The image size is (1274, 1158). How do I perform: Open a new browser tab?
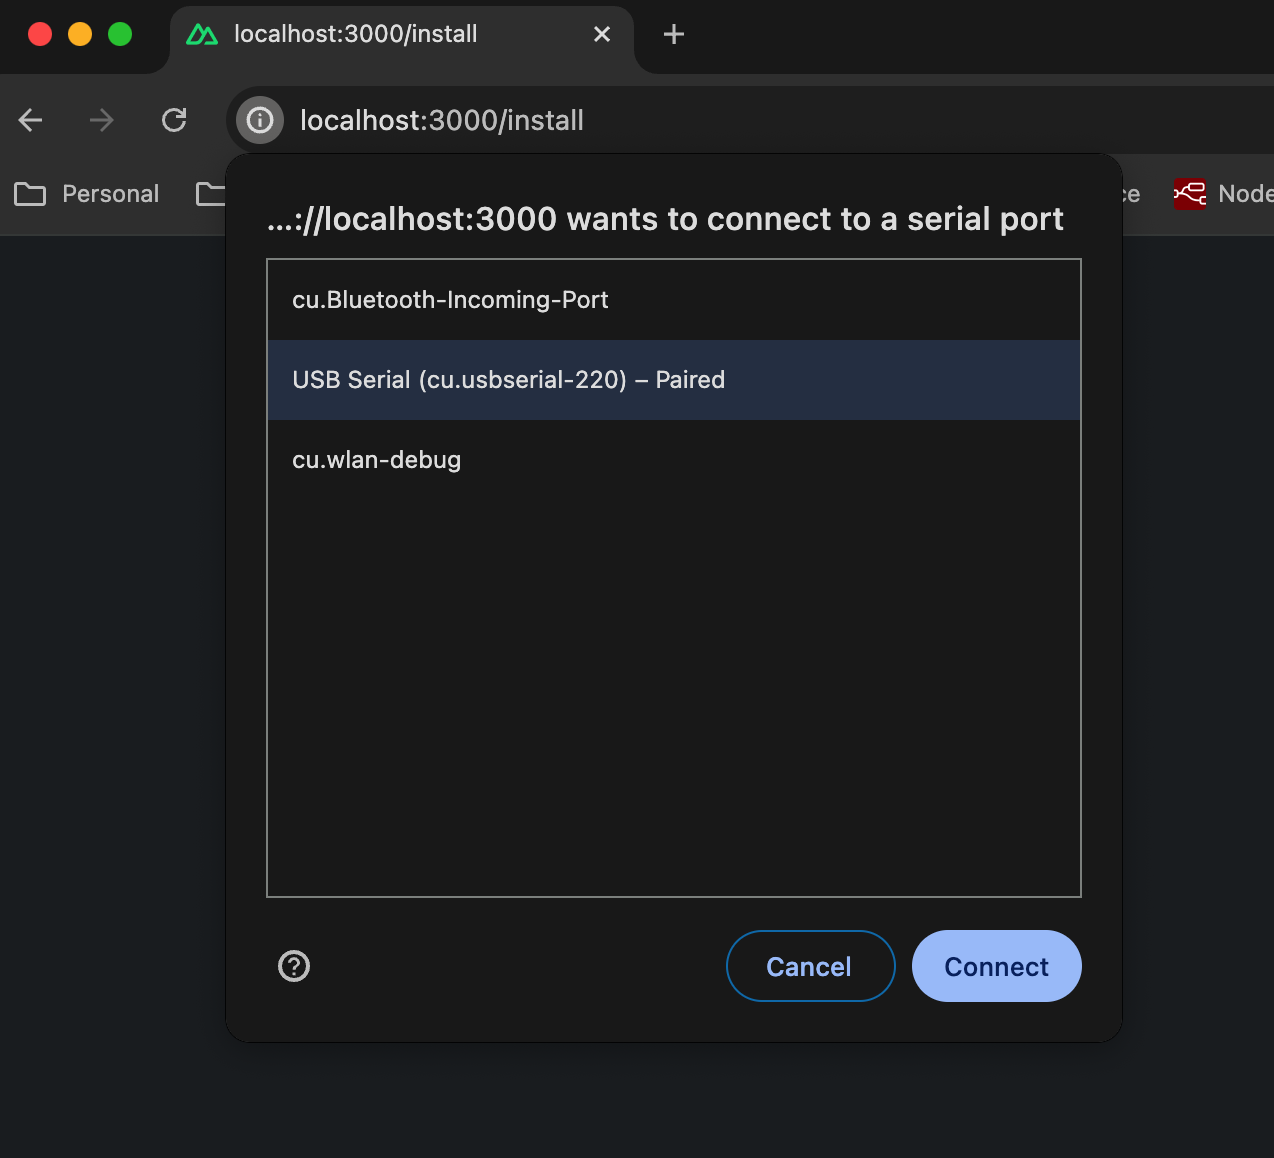coord(674,35)
